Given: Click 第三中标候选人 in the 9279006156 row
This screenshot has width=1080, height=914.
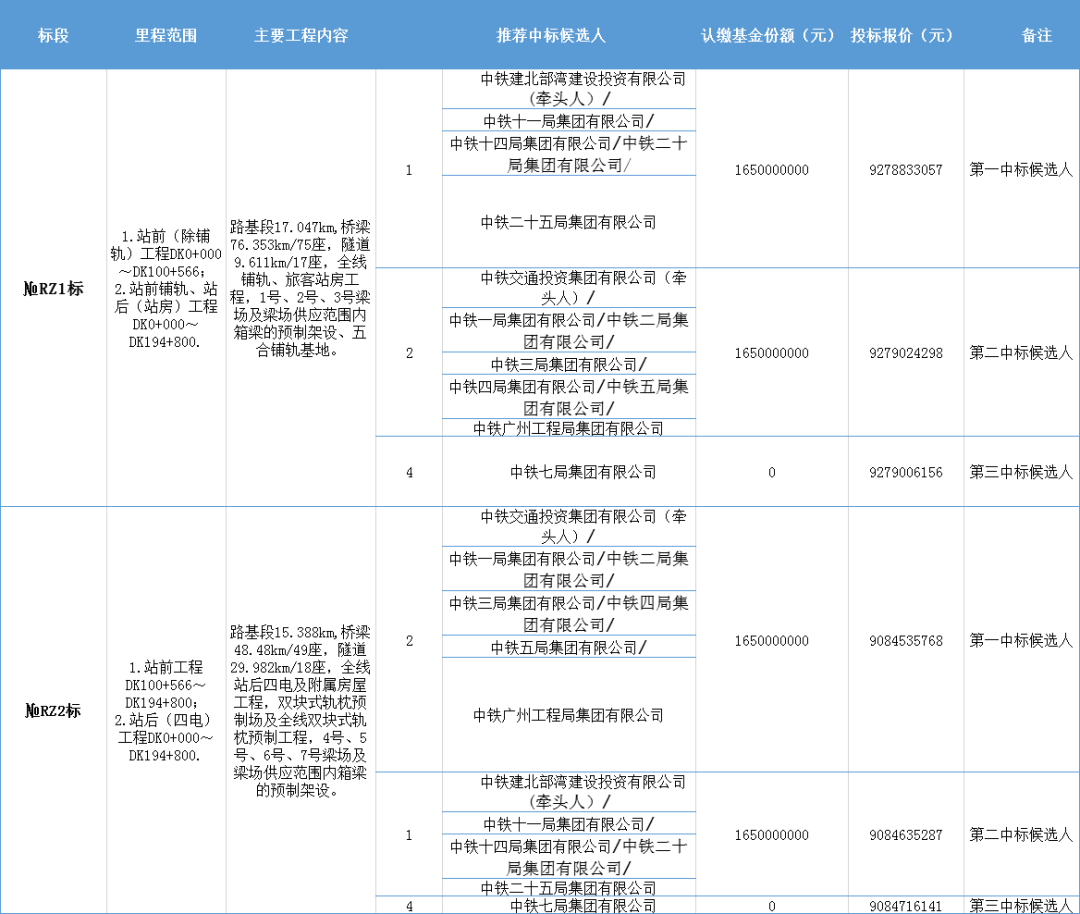Looking at the screenshot, I should [1021, 472].
